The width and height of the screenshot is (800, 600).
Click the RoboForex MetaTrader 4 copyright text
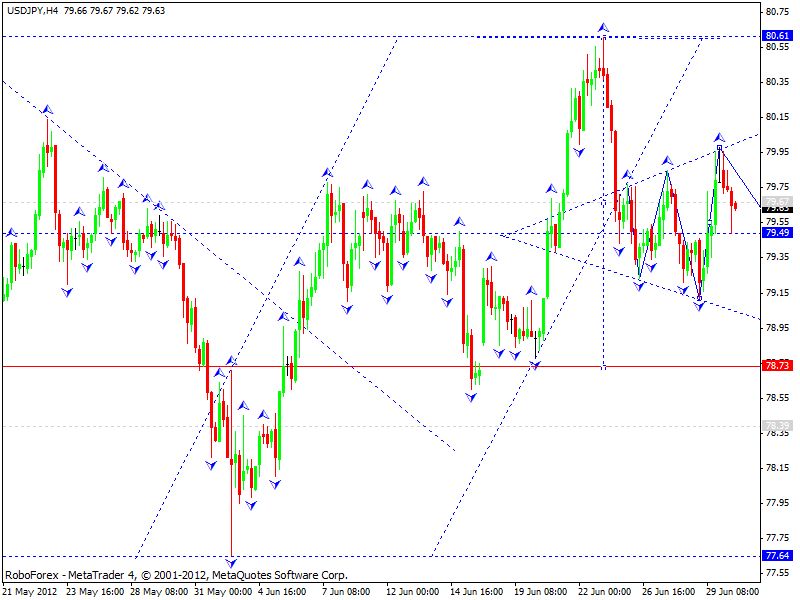[x=177, y=575]
